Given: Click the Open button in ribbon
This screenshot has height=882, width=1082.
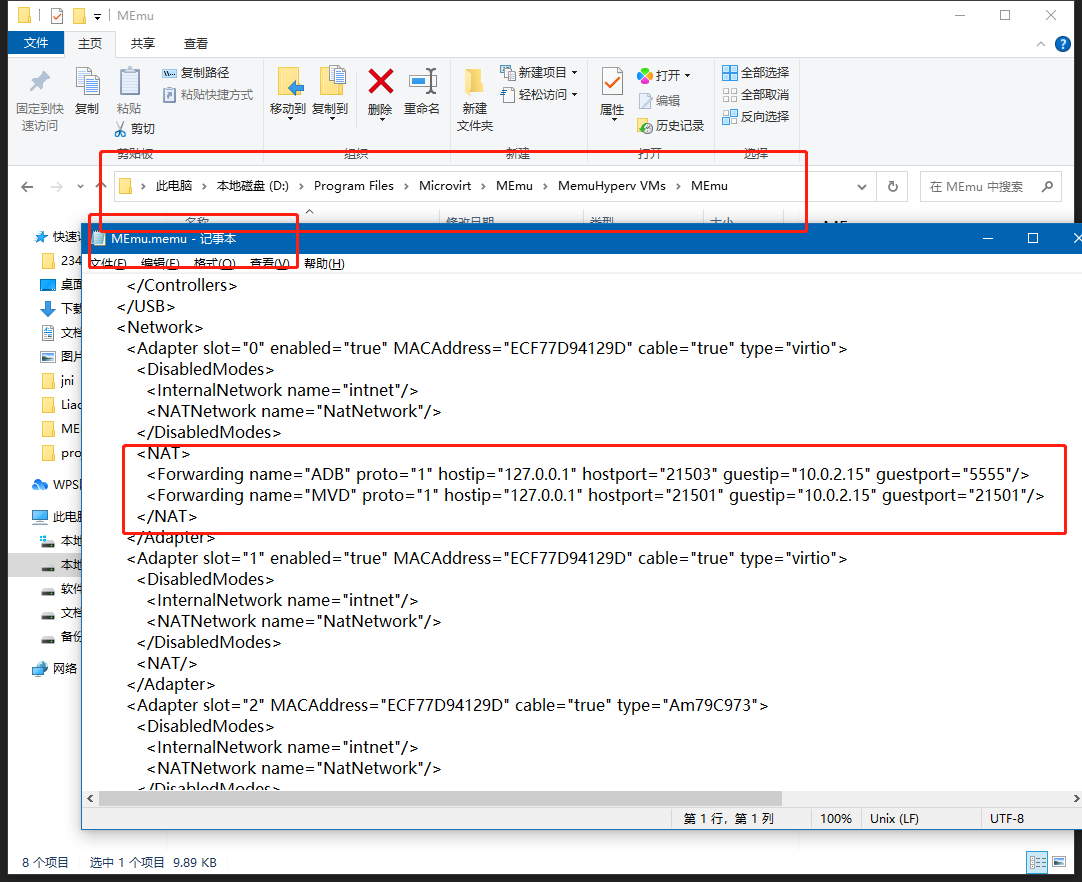Looking at the screenshot, I should (x=664, y=75).
